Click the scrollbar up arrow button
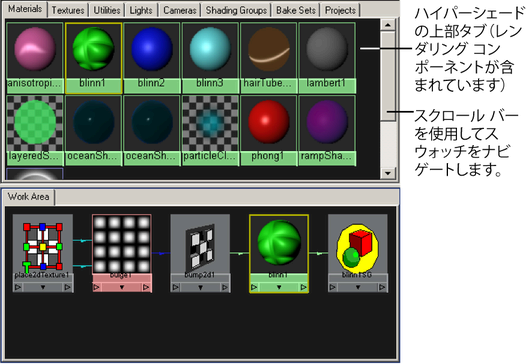 pyautogui.click(x=388, y=25)
